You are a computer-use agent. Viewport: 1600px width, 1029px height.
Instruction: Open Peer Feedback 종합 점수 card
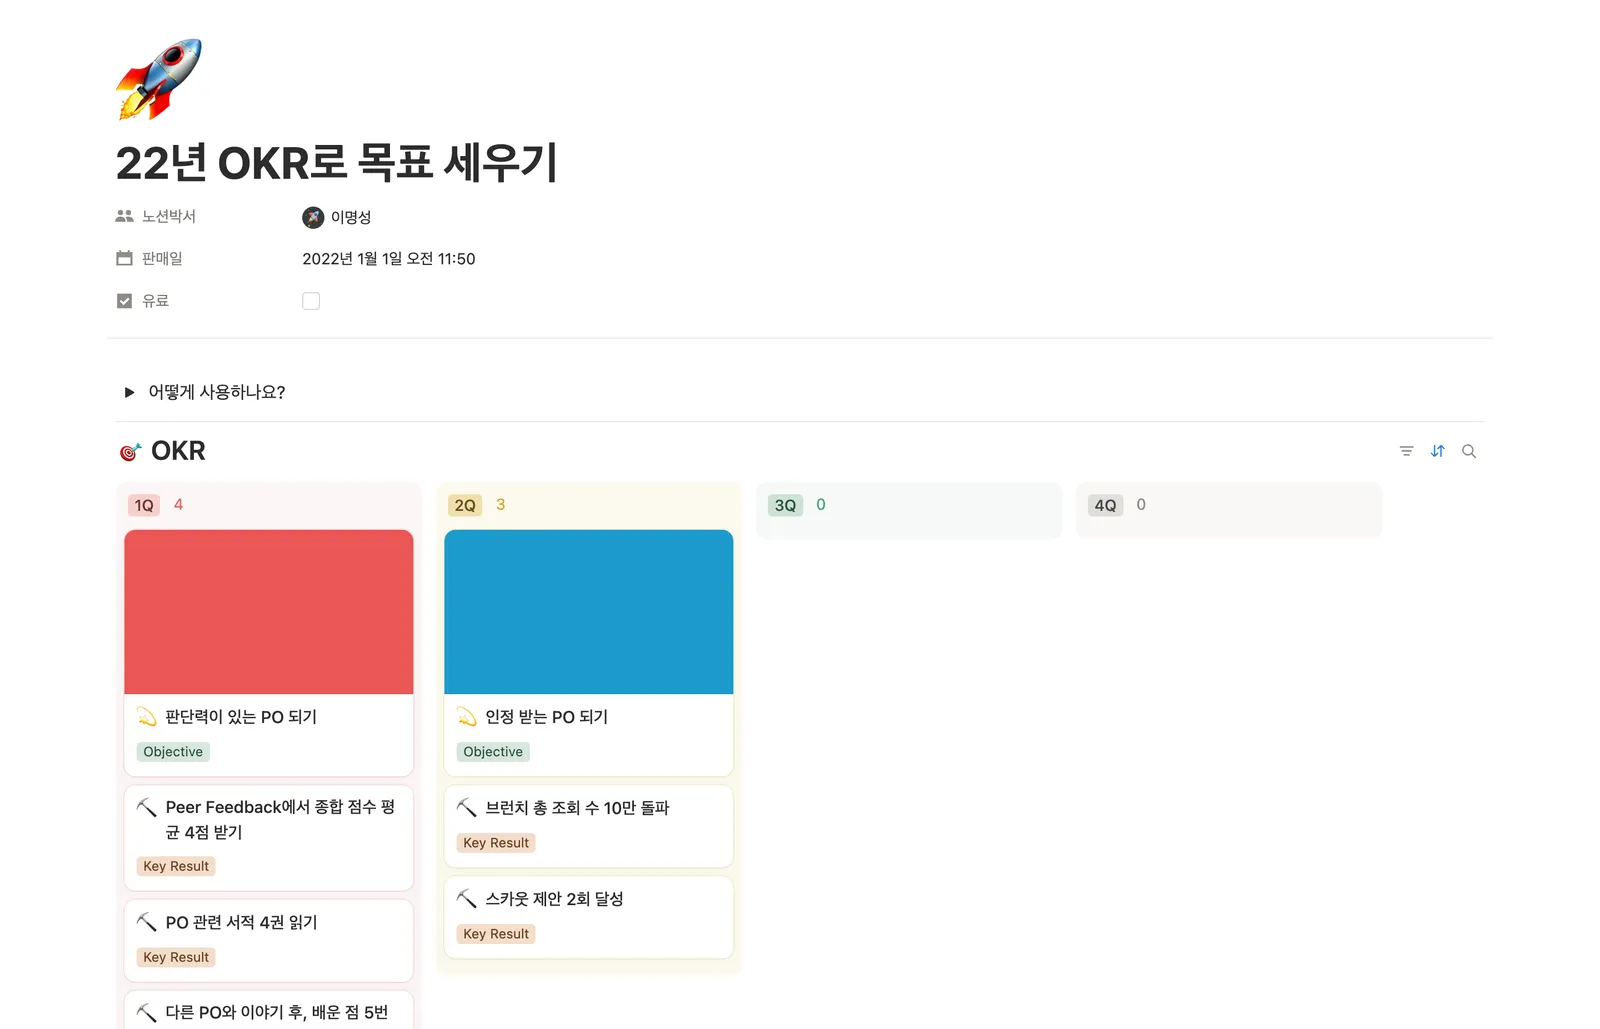click(269, 838)
